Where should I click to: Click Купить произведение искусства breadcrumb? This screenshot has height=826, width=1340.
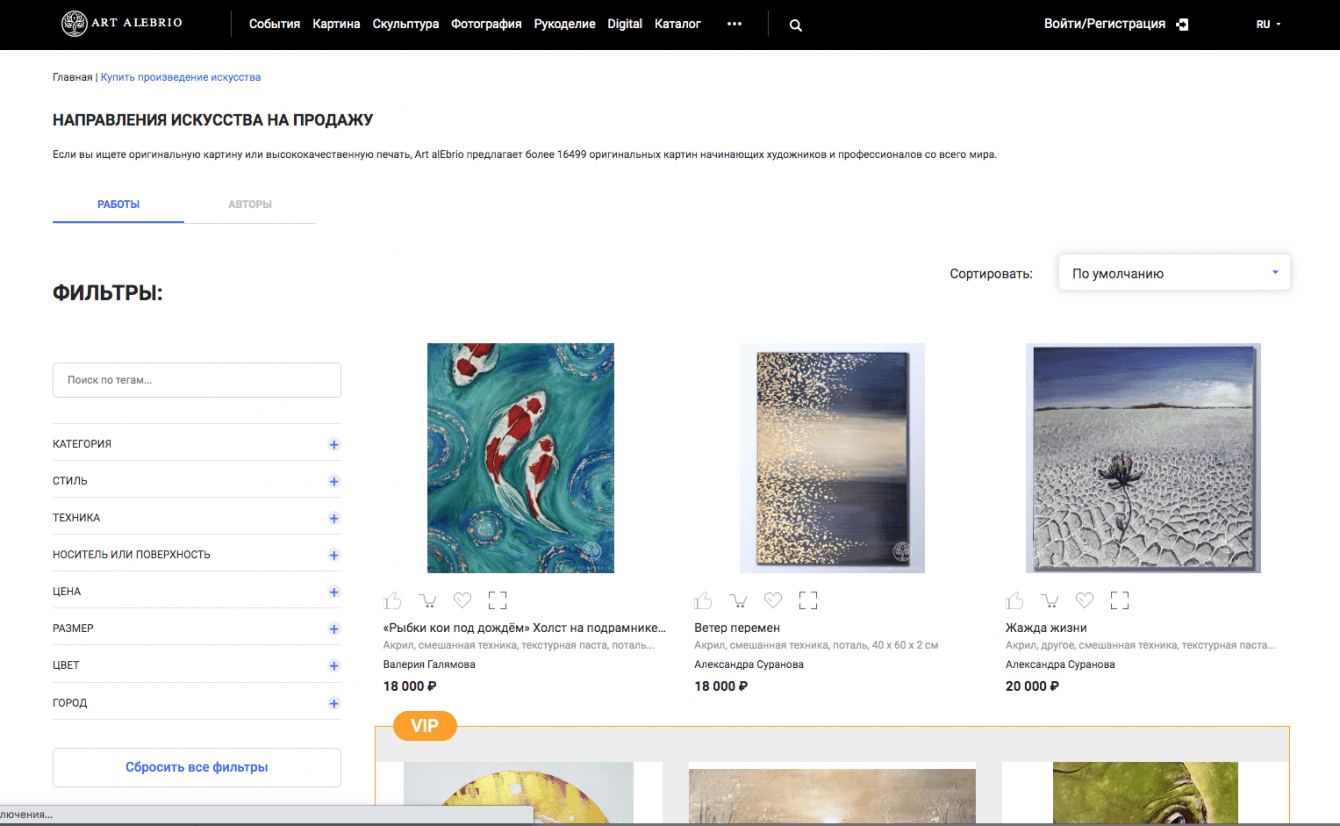tap(181, 77)
